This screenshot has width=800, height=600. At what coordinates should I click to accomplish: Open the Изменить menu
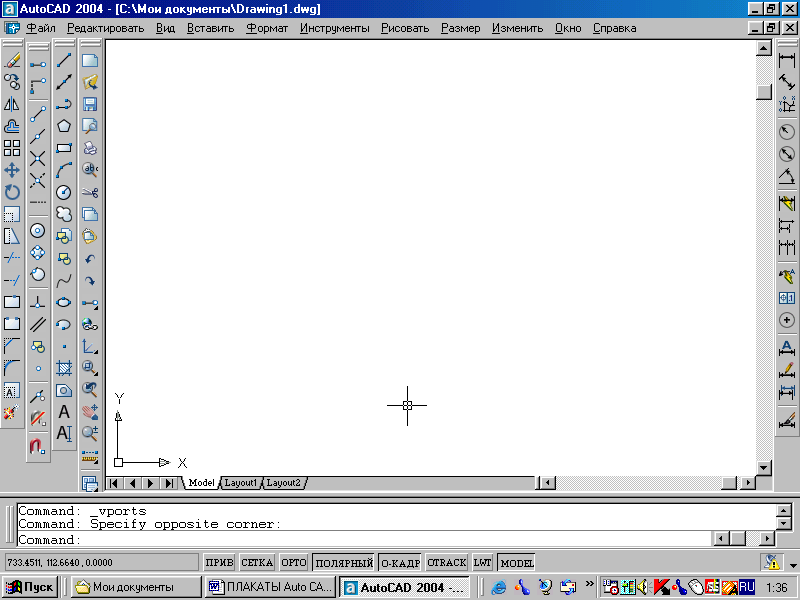click(517, 28)
